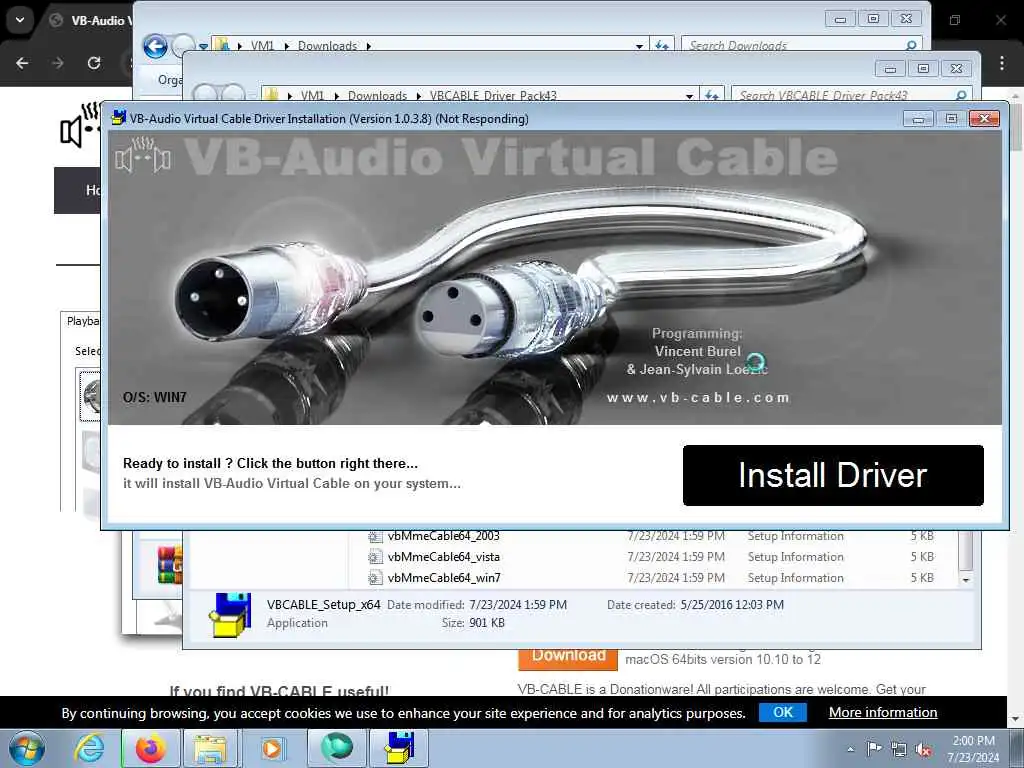Screen dimensions: 1024x768
Task: Click VBCABLE_Setup_x64 file name in details pane
Action: 323,605
